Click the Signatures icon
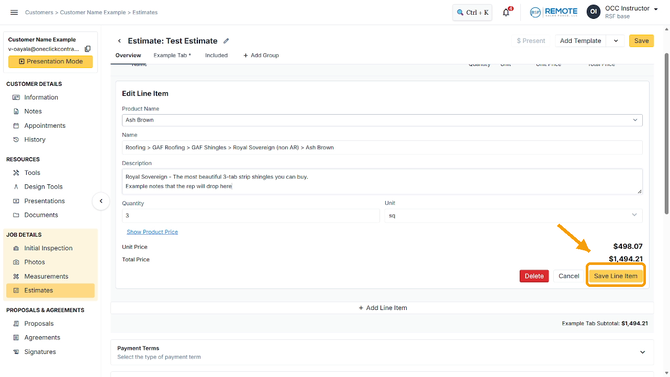The height and width of the screenshot is (377, 670). [16, 352]
